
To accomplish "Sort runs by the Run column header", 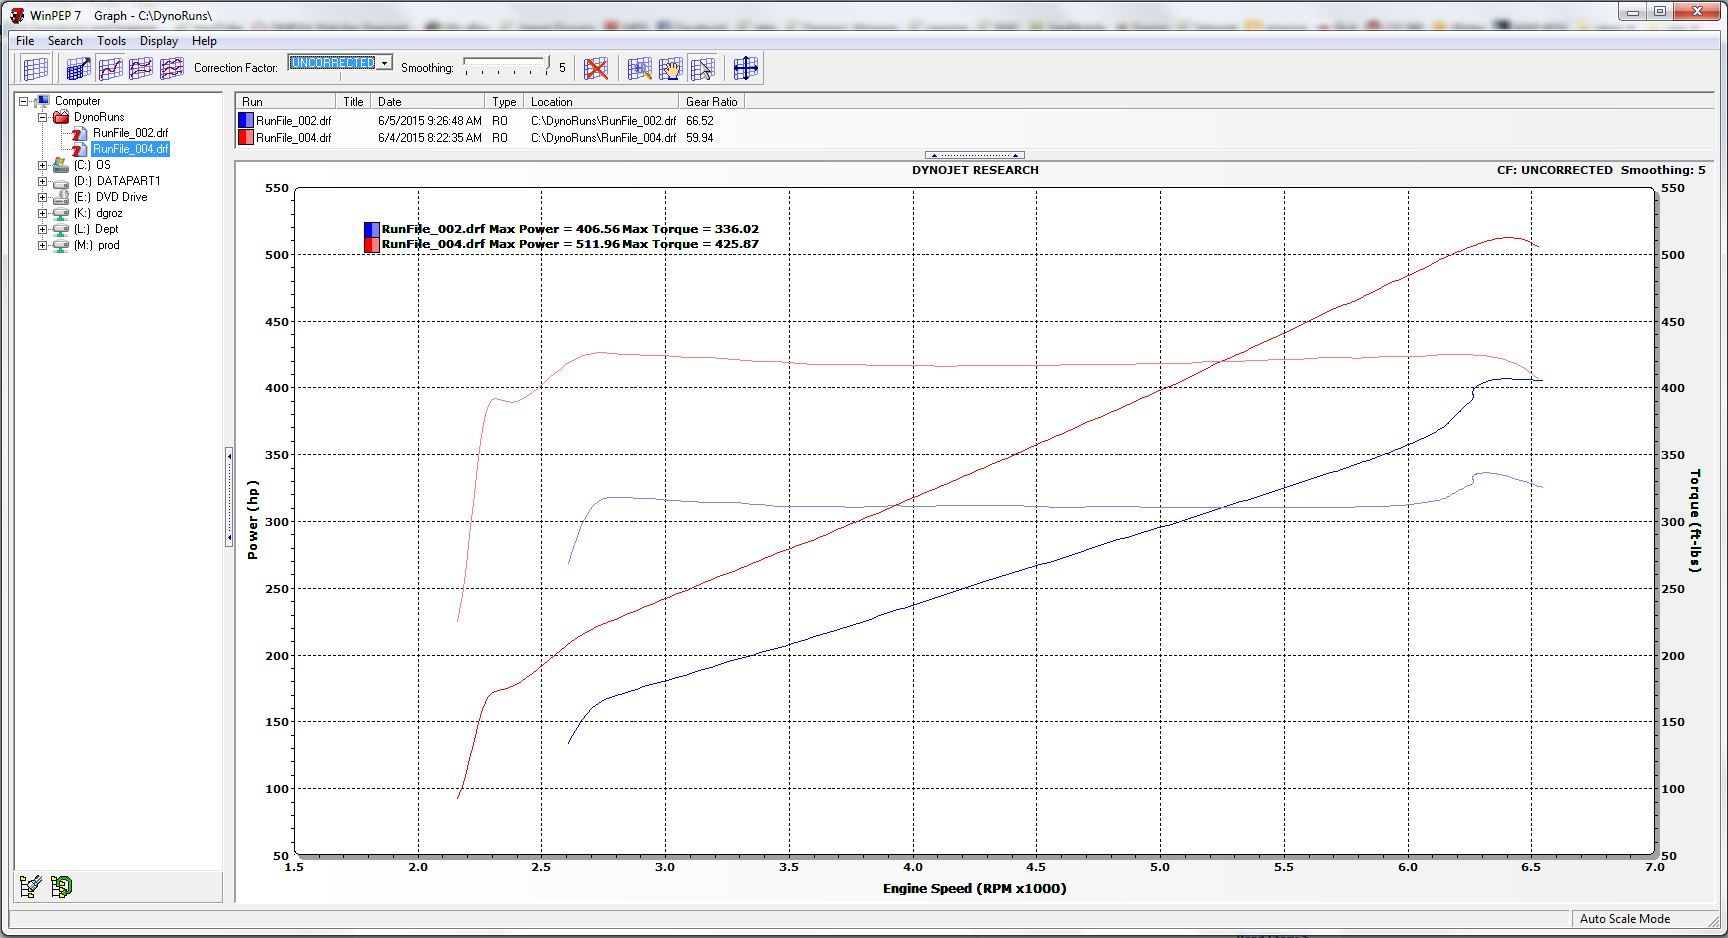I will coord(286,102).
